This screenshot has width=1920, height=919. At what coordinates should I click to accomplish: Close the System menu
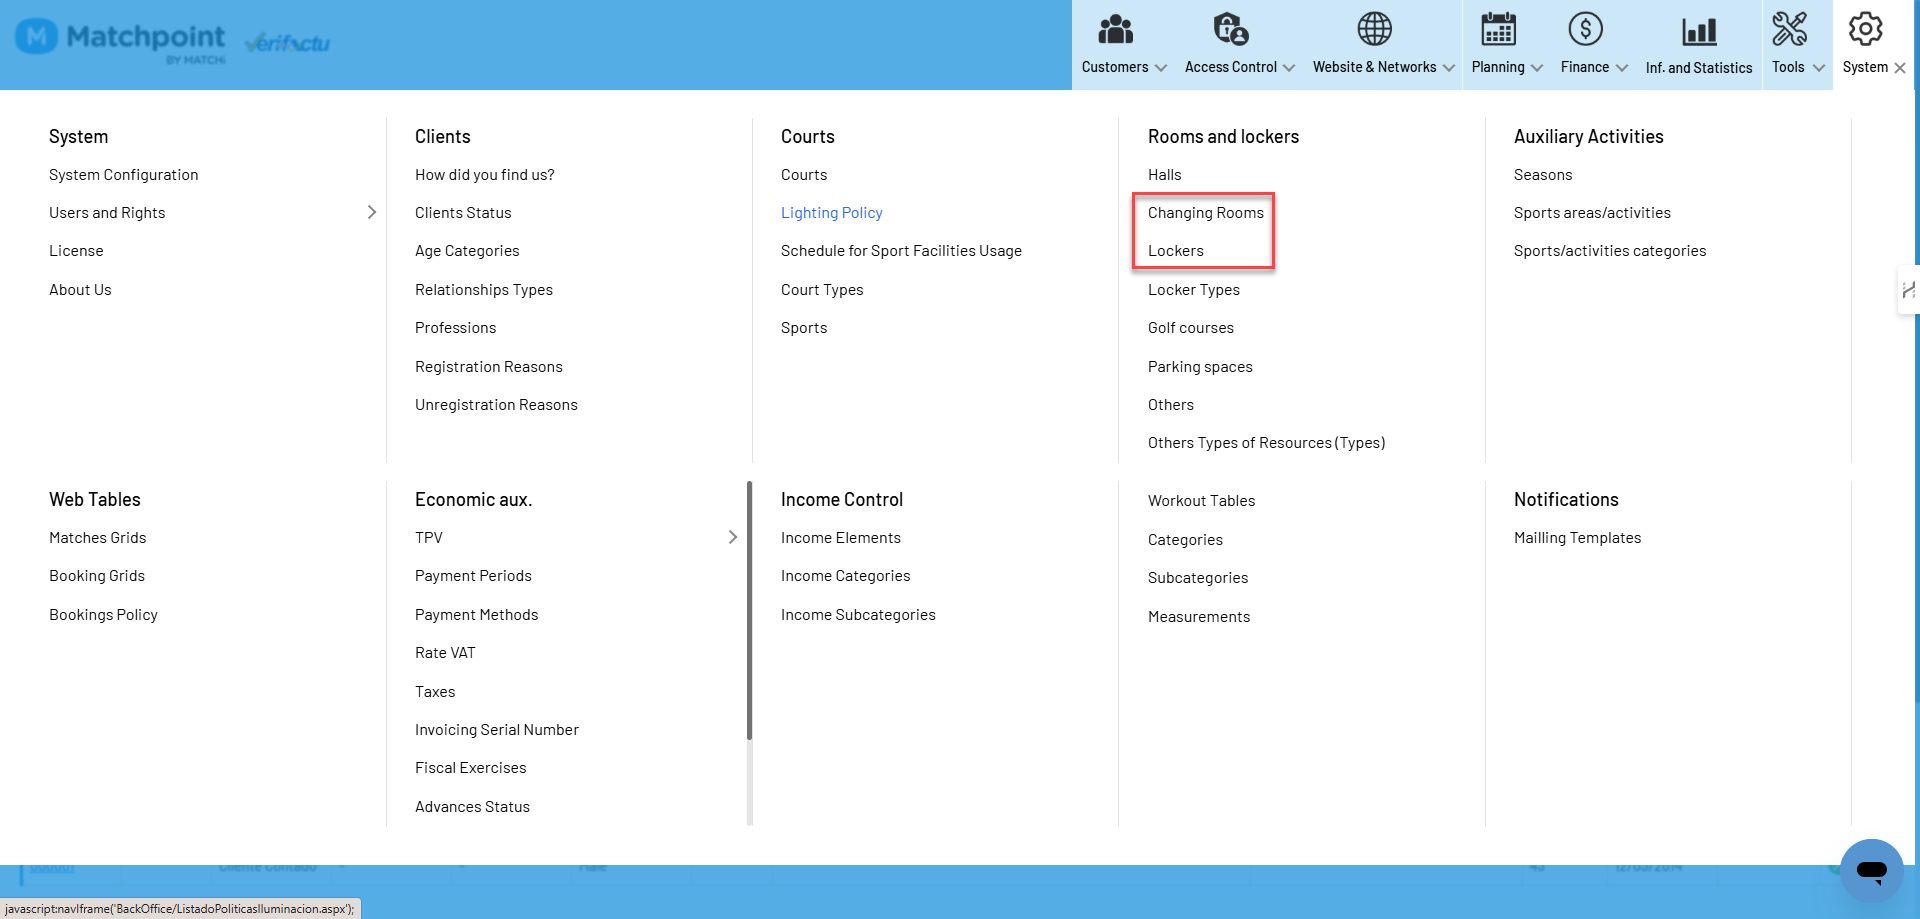(x=1899, y=68)
